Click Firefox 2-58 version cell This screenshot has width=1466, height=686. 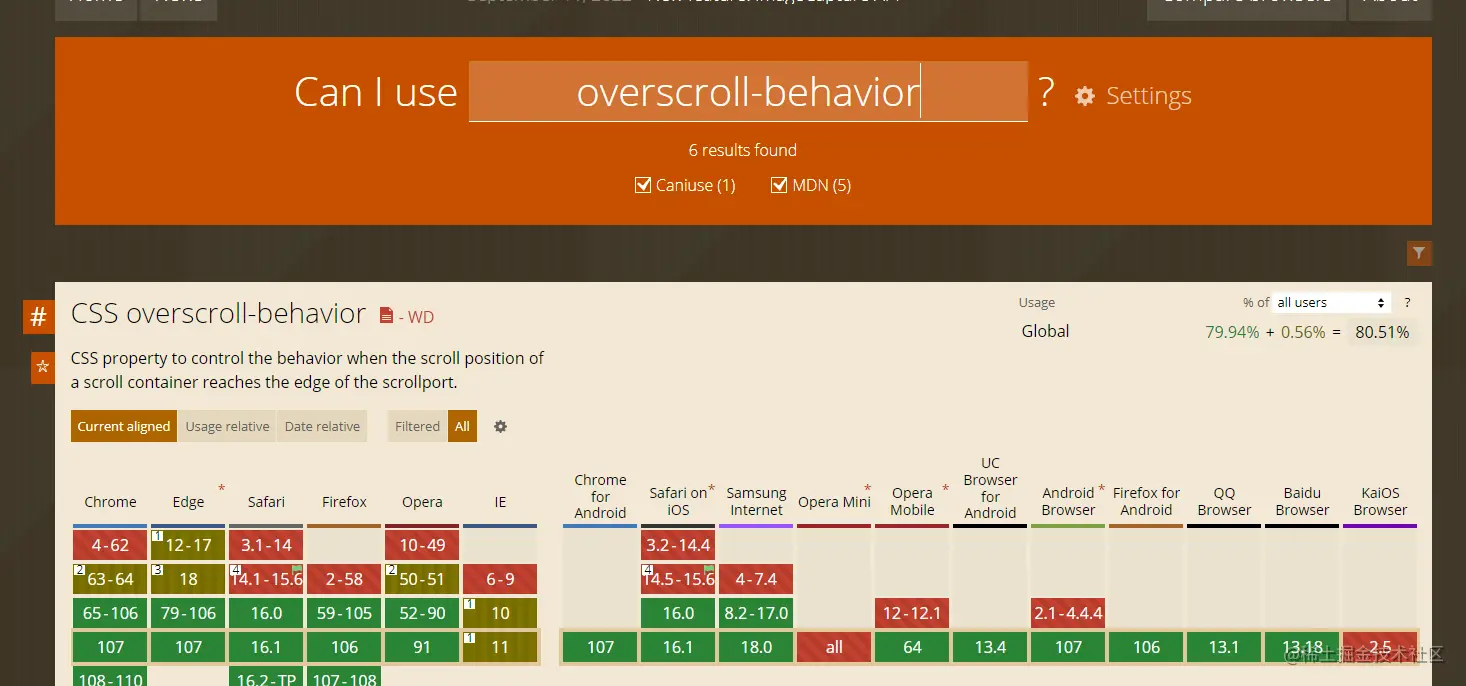pyautogui.click(x=344, y=579)
